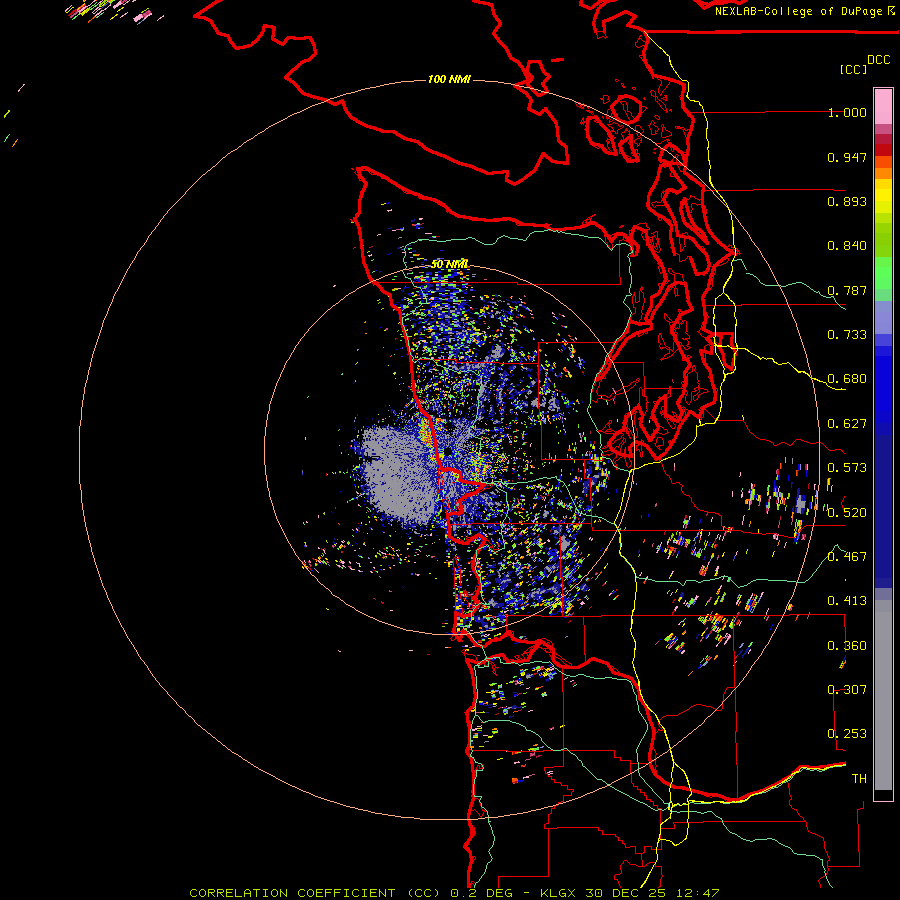Click the 100 NMI range ring label
900x900 pixels.
(x=449, y=79)
